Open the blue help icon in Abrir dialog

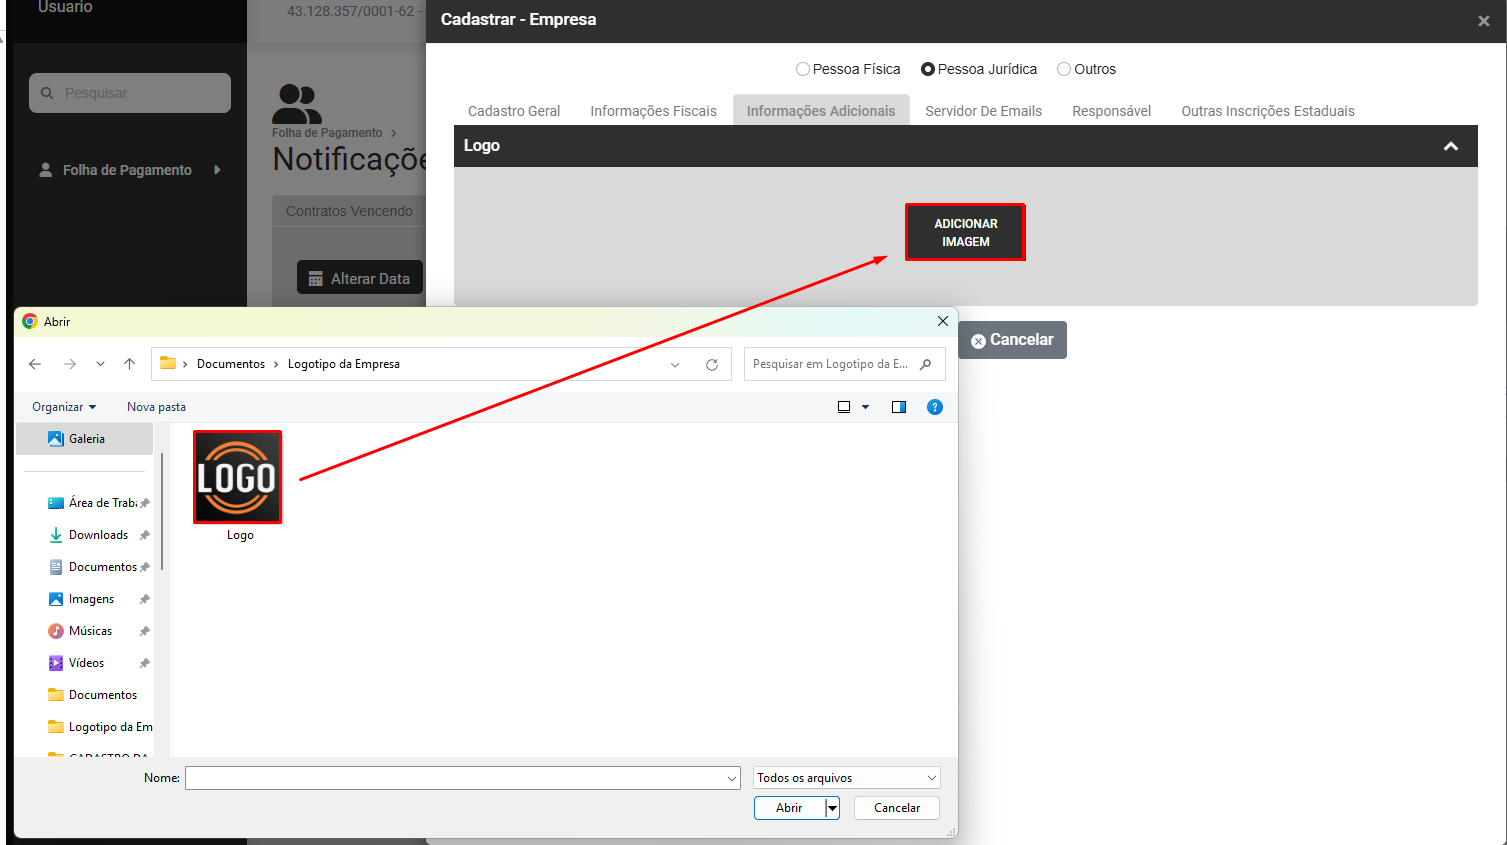(x=935, y=407)
